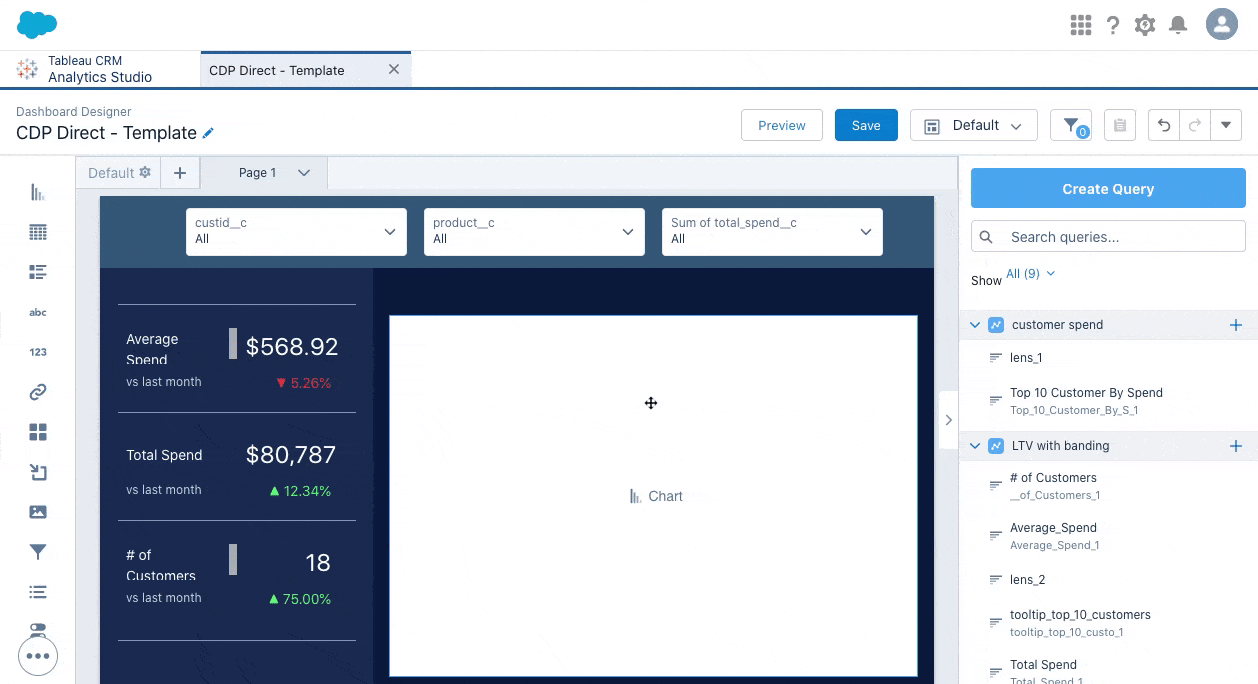Select the chart widget icon in sidebar
Screen dimensions: 1258x684
point(38,192)
